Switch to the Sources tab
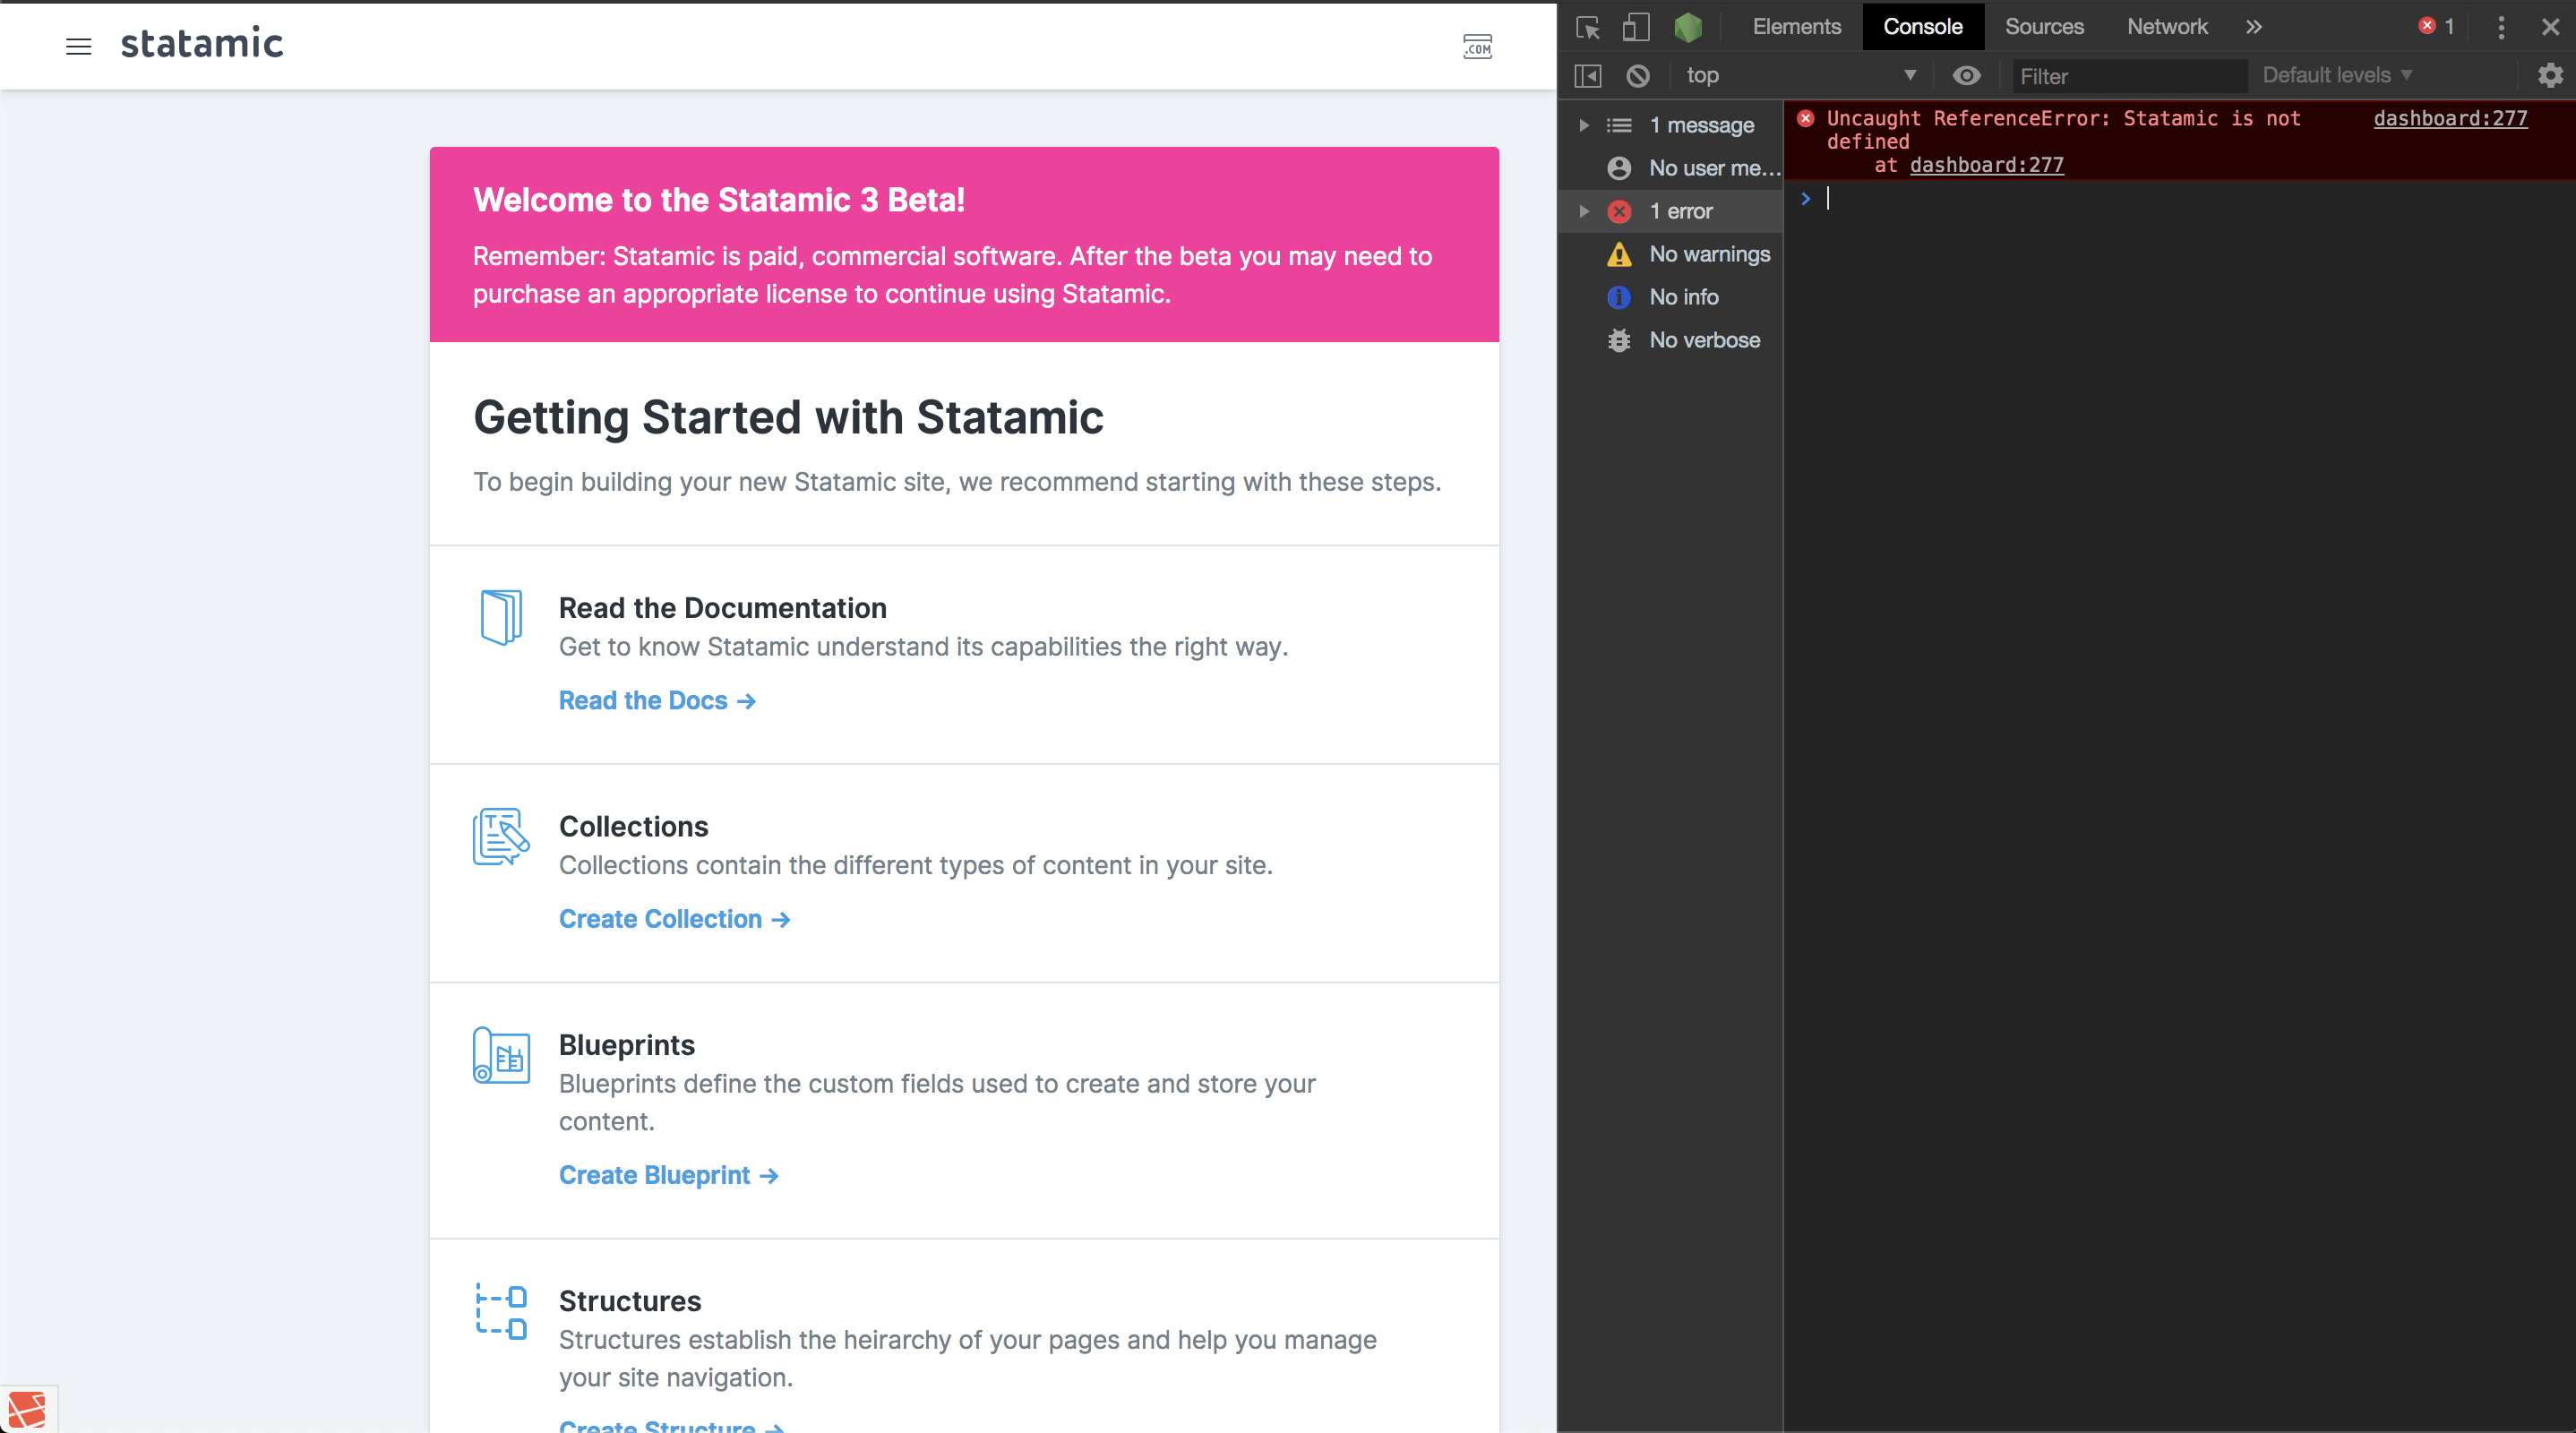2576x1433 pixels. pos(2044,27)
